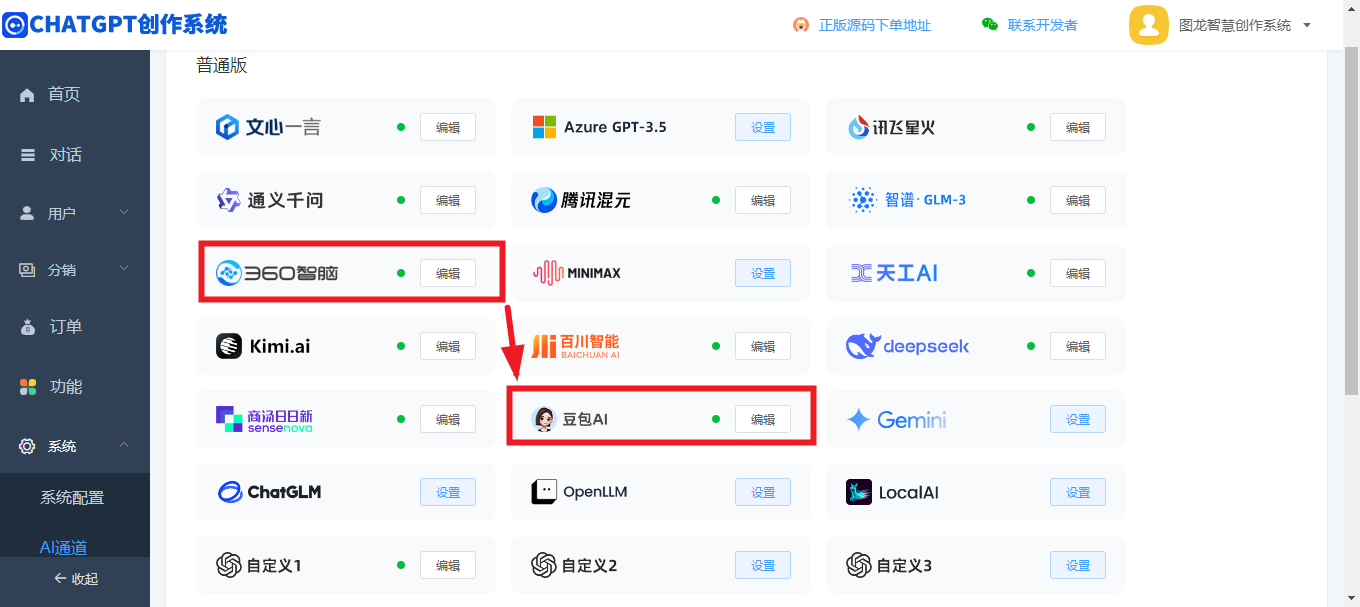Expand the 用户 submenu chevron
This screenshot has height=607, width=1360.
[124, 212]
